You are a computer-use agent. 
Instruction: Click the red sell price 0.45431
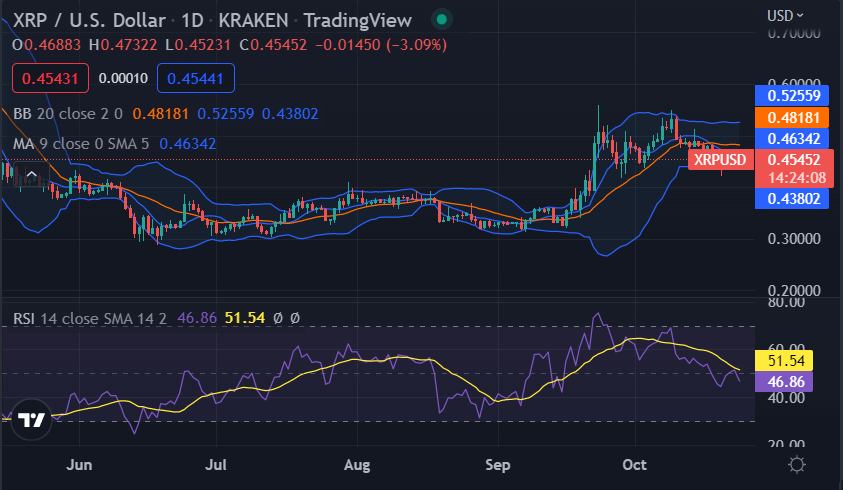(51, 79)
